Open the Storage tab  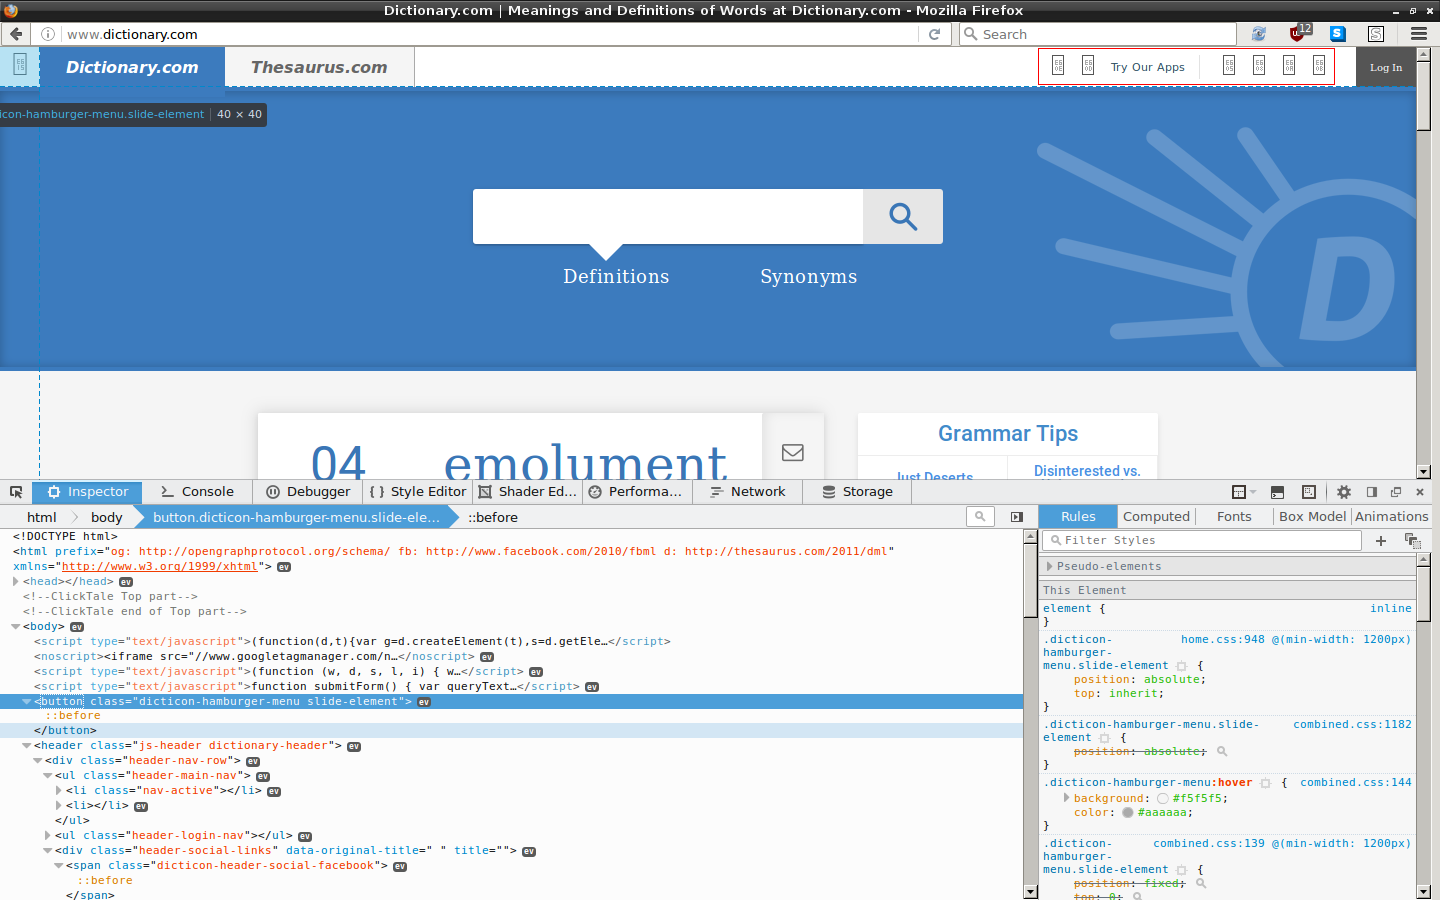857,492
